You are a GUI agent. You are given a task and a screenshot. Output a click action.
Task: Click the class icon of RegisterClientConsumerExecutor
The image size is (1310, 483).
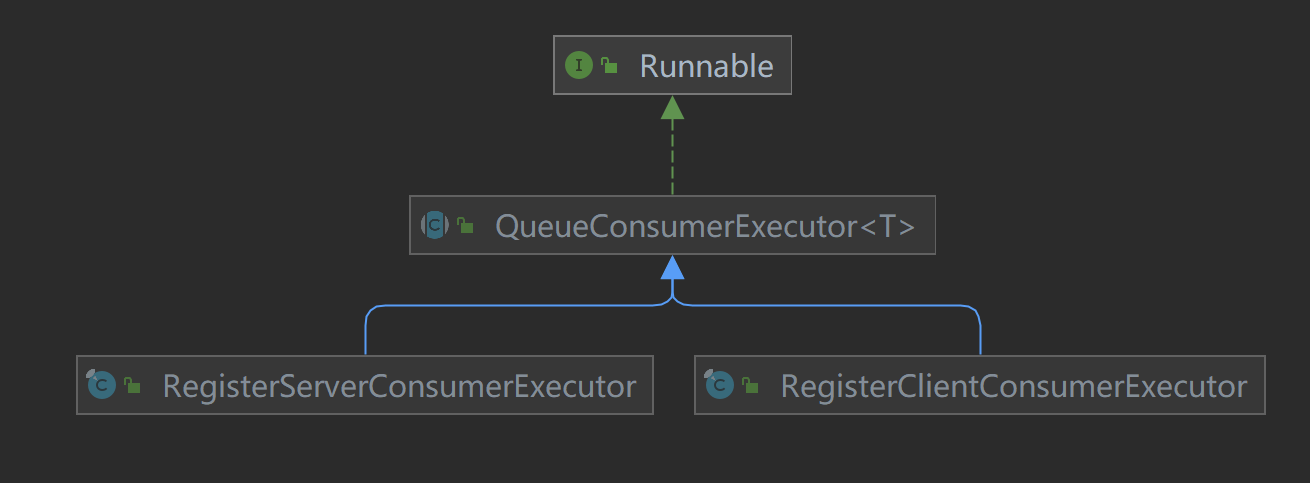pos(719,385)
